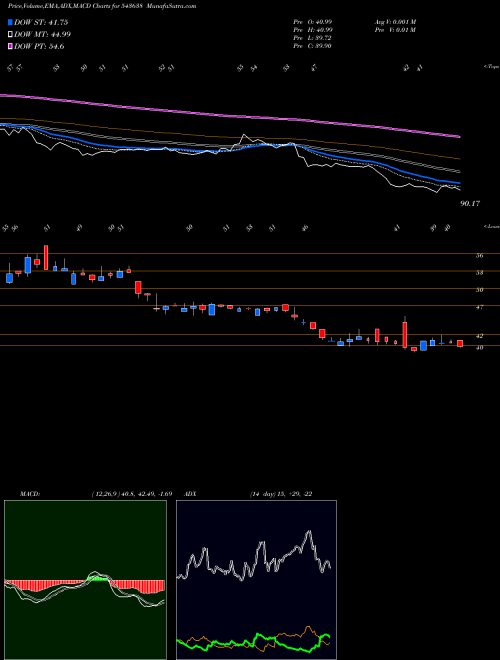
Task: Click the 42 price axis label
Action: pyautogui.click(x=480, y=336)
